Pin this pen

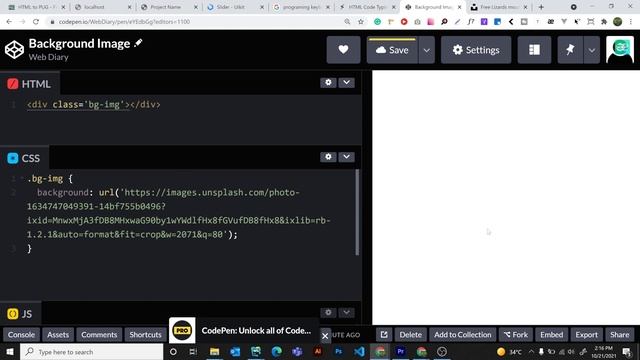pyautogui.click(x=570, y=50)
